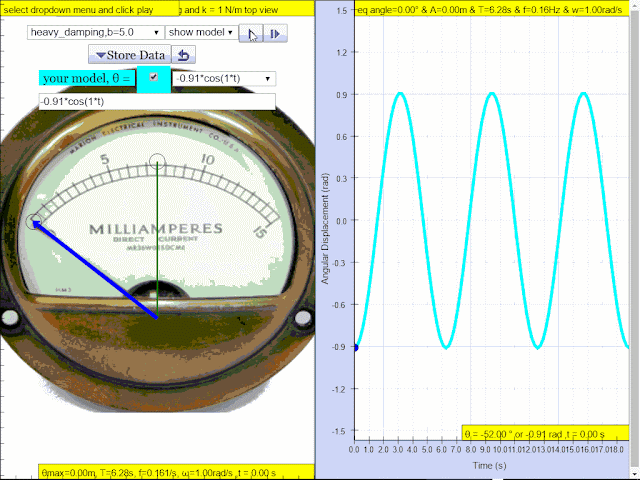This screenshot has width=640, height=480.
Task: Open the heavy_damping,b=5.0 dropdown
Action: (95, 32)
